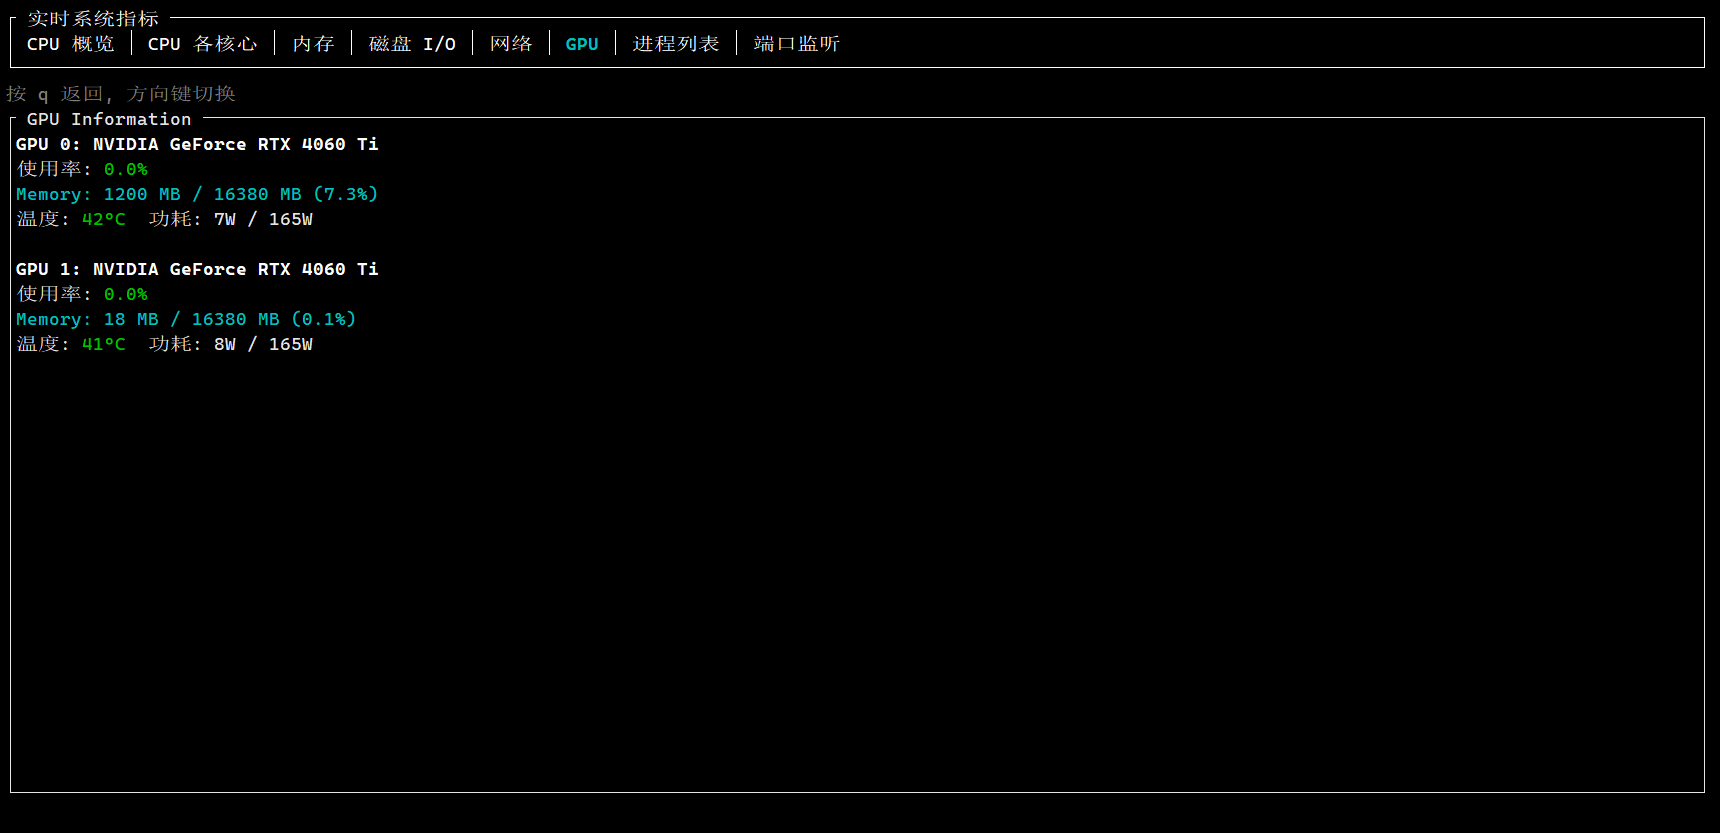The width and height of the screenshot is (1720, 833).
Task: Click GPU 1 memory line showing 18 MB
Action: click(186, 319)
